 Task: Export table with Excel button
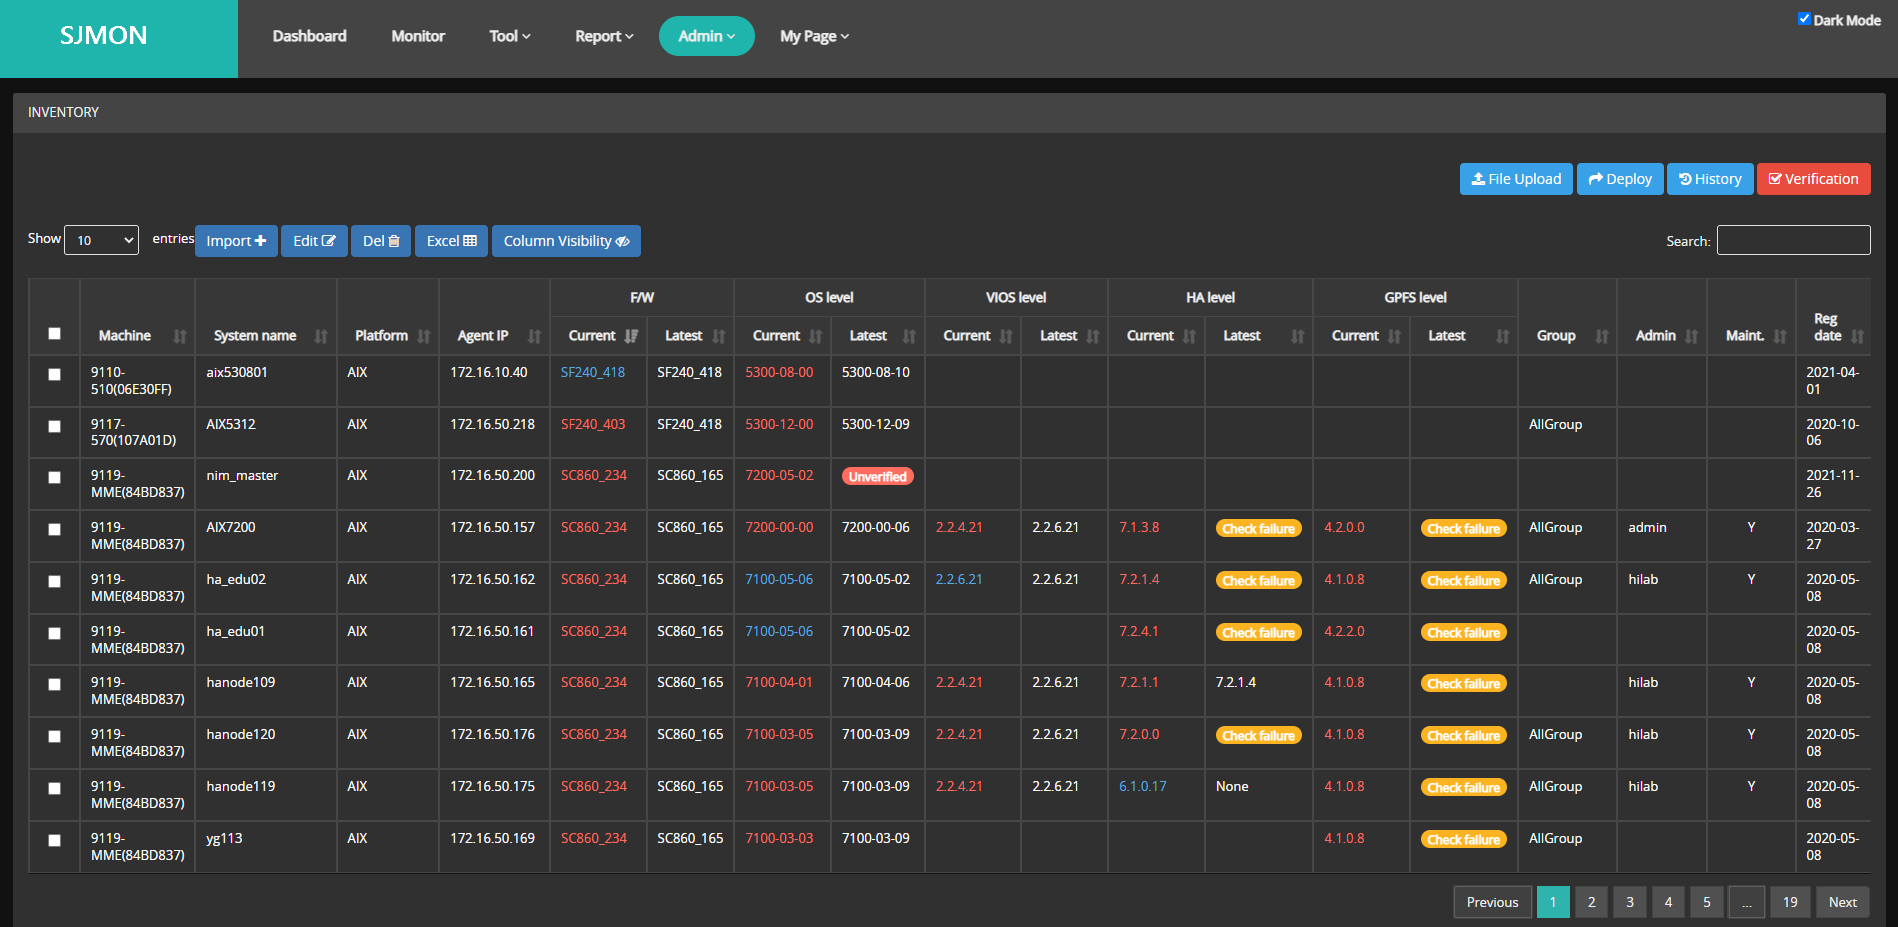[x=451, y=241]
